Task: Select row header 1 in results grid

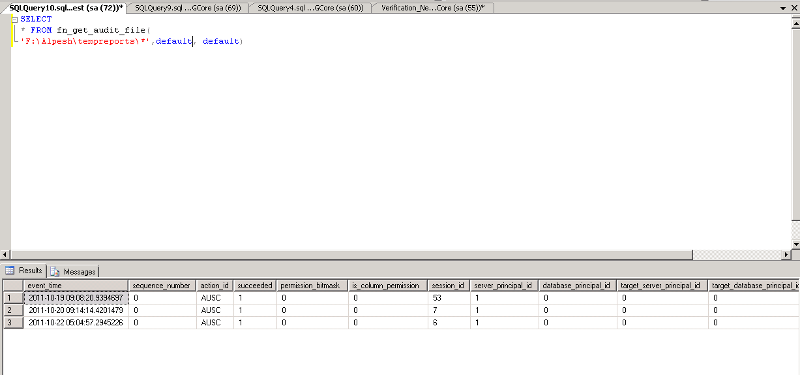Action: 13,297
